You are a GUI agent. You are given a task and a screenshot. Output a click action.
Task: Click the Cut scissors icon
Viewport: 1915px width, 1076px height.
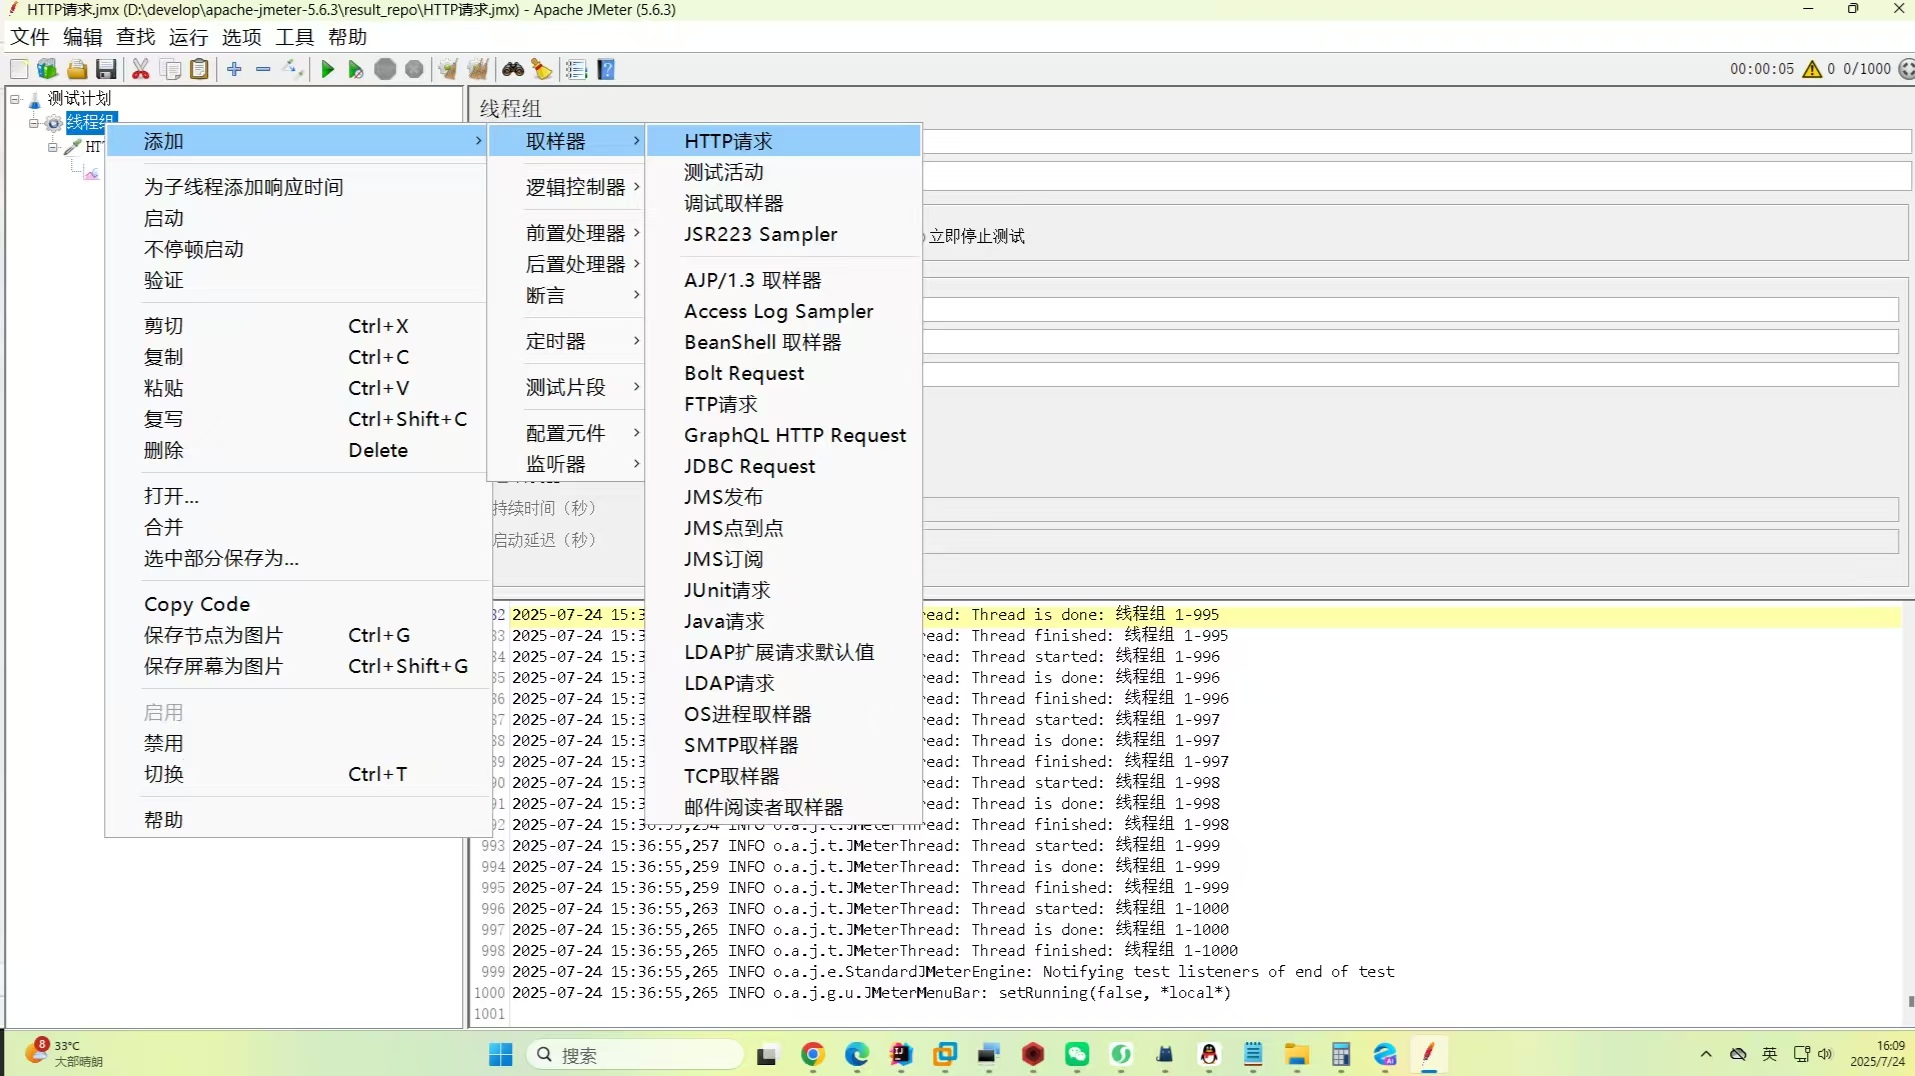141,69
